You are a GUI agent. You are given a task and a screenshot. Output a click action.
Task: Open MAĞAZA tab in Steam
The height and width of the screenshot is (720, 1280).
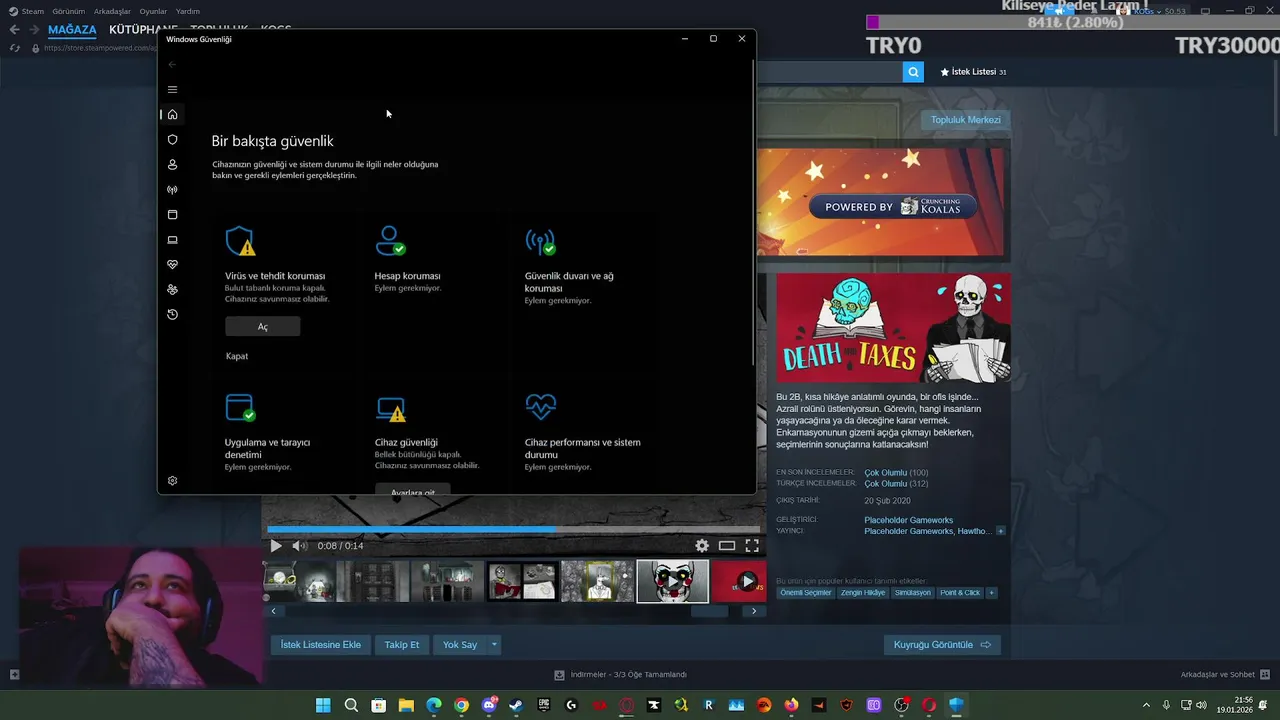point(72,30)
